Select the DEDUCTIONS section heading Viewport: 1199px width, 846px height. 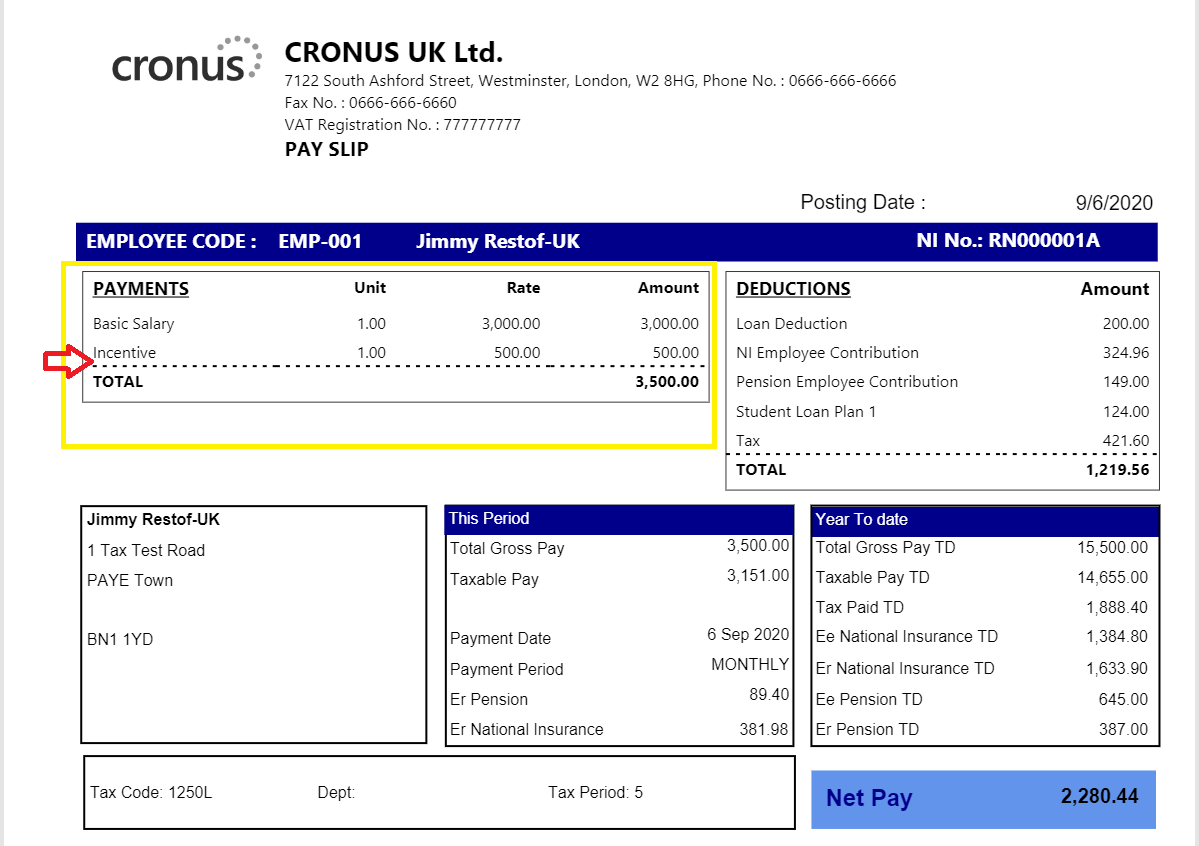click(x=793, y=289)
